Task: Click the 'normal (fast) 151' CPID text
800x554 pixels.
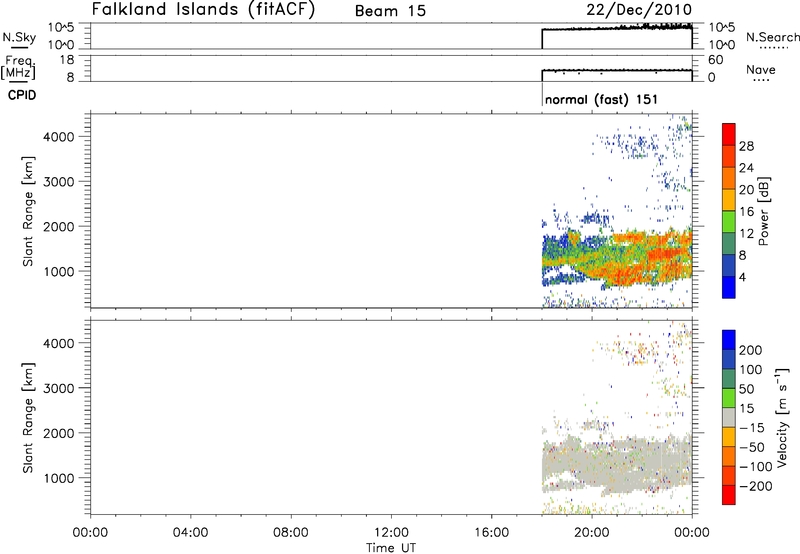Action: click(x=601, y=99)
